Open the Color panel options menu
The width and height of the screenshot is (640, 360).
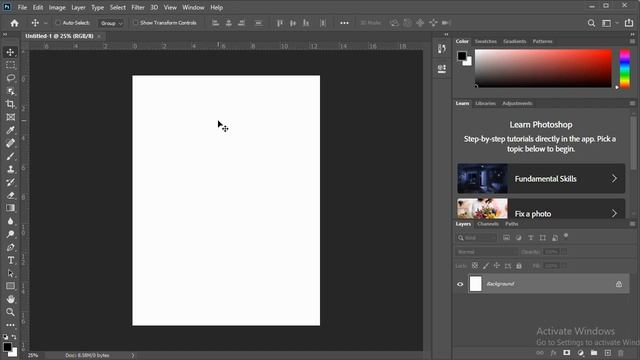coord(632,41)
